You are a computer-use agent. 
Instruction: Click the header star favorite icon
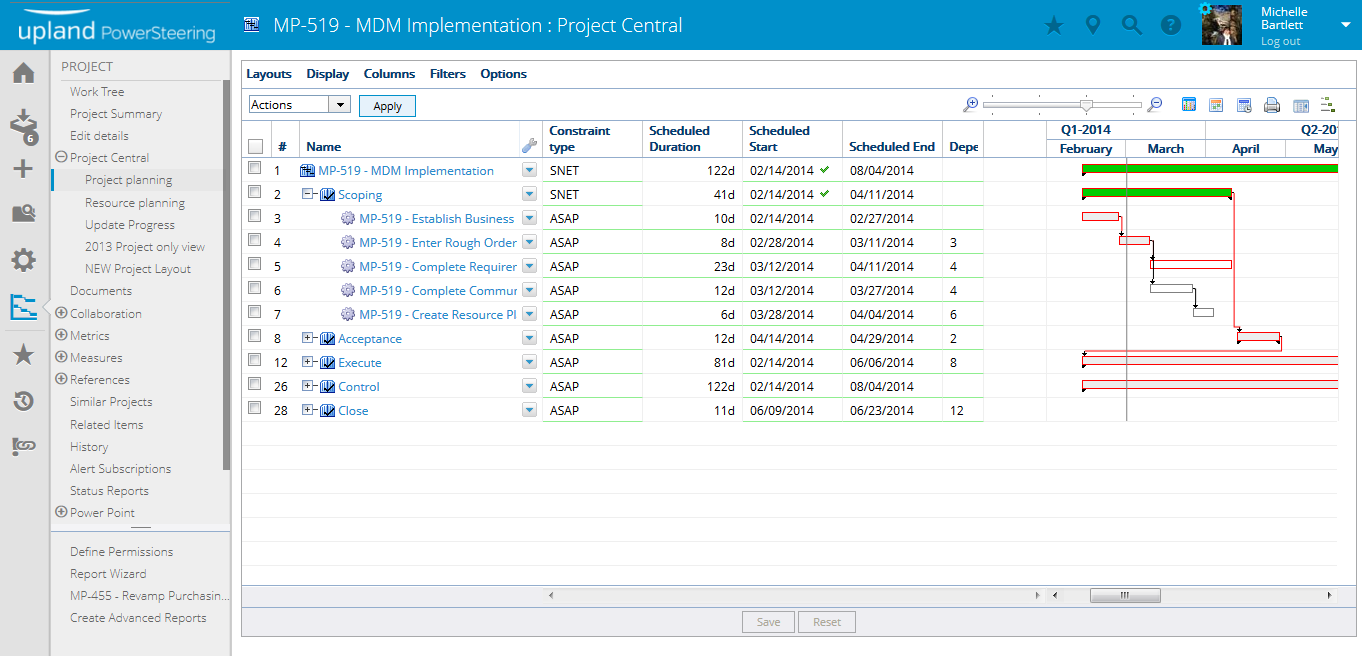1054,25
